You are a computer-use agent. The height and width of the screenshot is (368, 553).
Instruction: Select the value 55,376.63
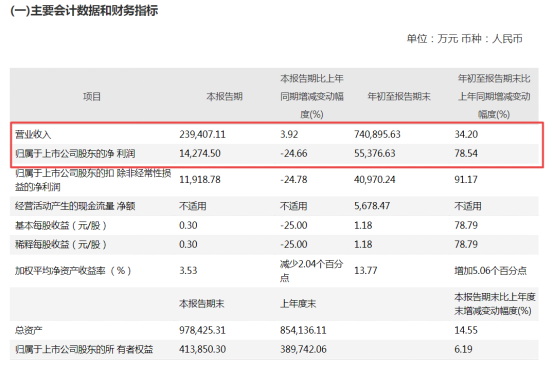click(x=375, y=153)
